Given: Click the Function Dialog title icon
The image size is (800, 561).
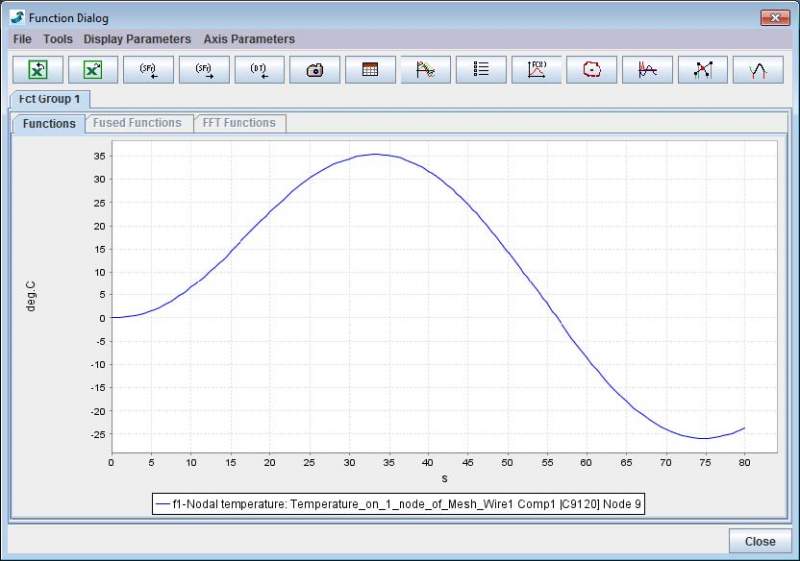Looking at the screenshot, I should pyautogui.click(x=17, y=18).
